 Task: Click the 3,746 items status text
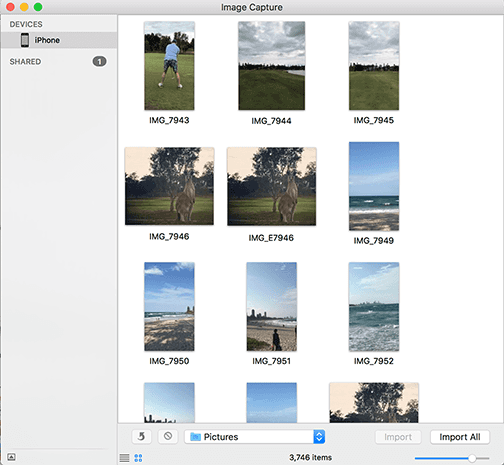[x=310, y=458]
